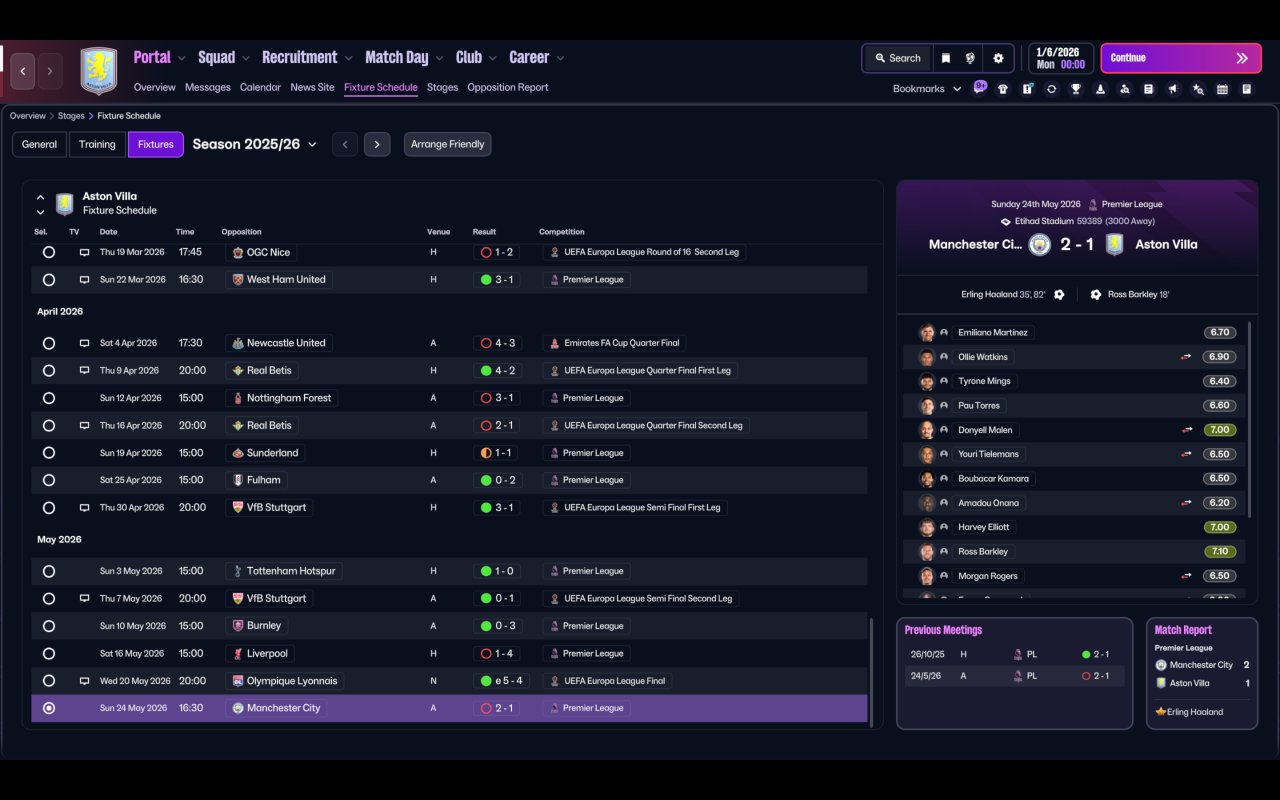Select the Tottenham Hotspur fixture radio button
This screenshot has height=800, width=1280.
click(x=48, y=571)
